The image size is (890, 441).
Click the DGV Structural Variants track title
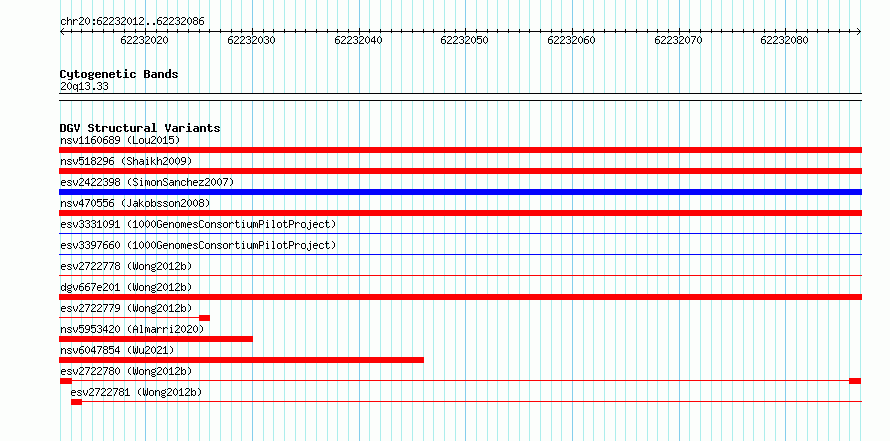point(140,128)
